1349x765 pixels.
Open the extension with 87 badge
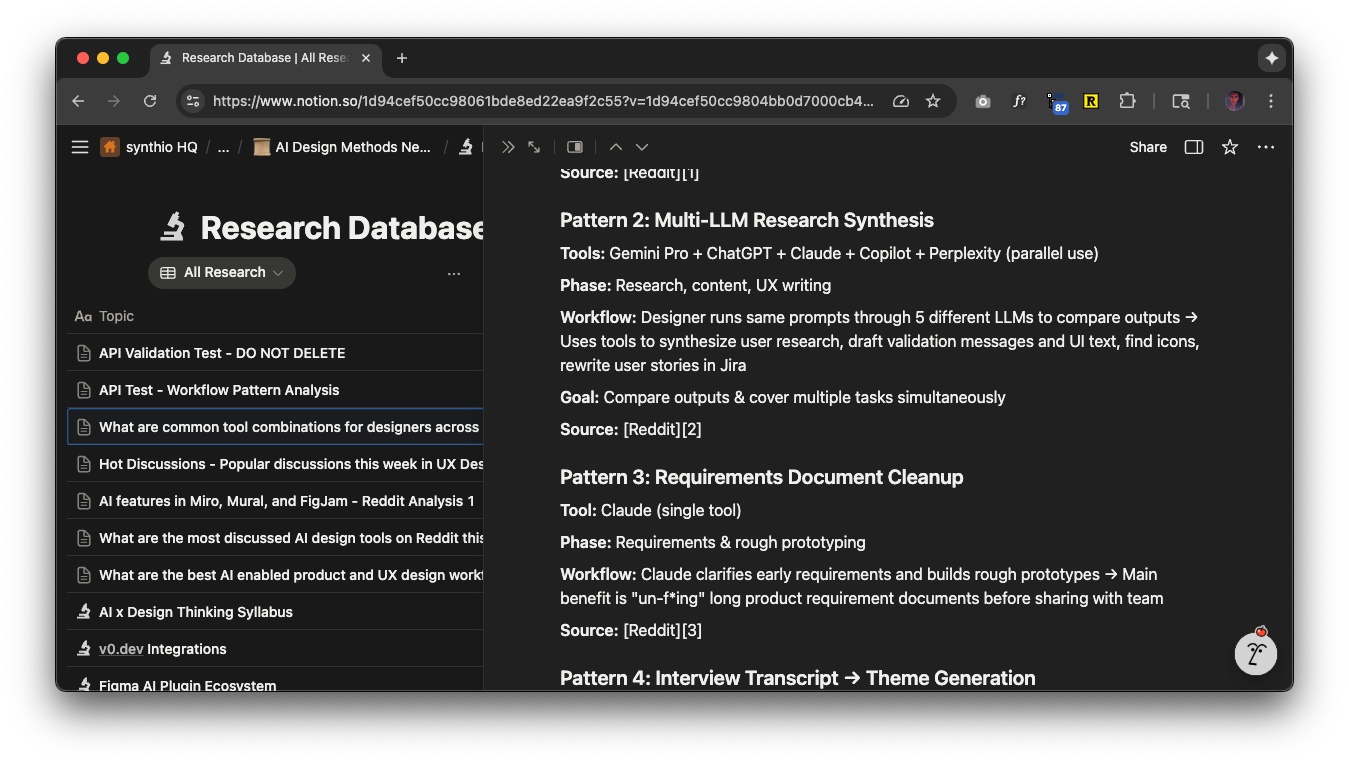pyautogui.click(x=1056, y=102)
